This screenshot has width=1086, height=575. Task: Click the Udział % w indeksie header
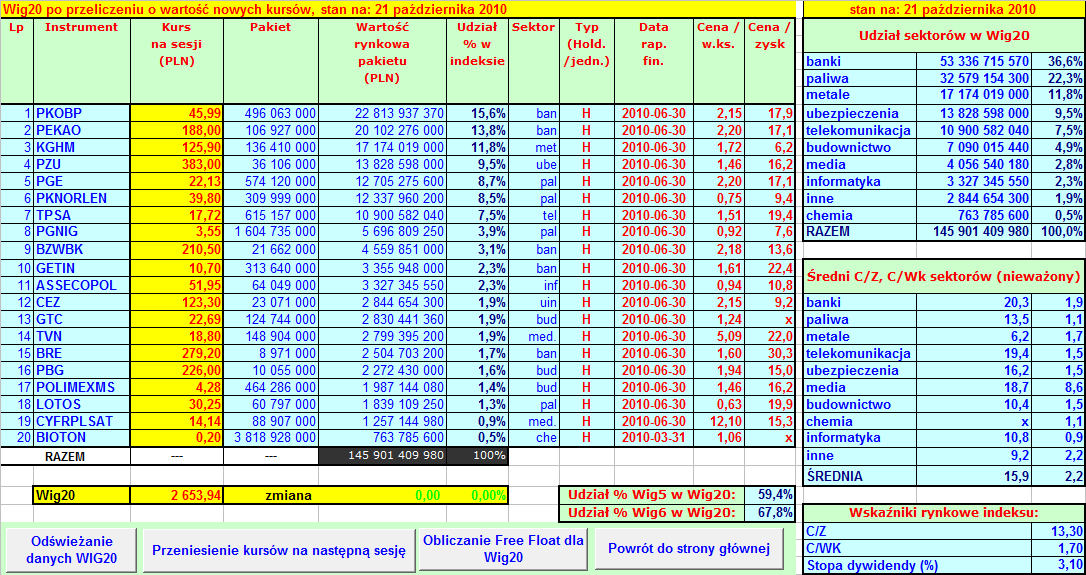[478, 61]
